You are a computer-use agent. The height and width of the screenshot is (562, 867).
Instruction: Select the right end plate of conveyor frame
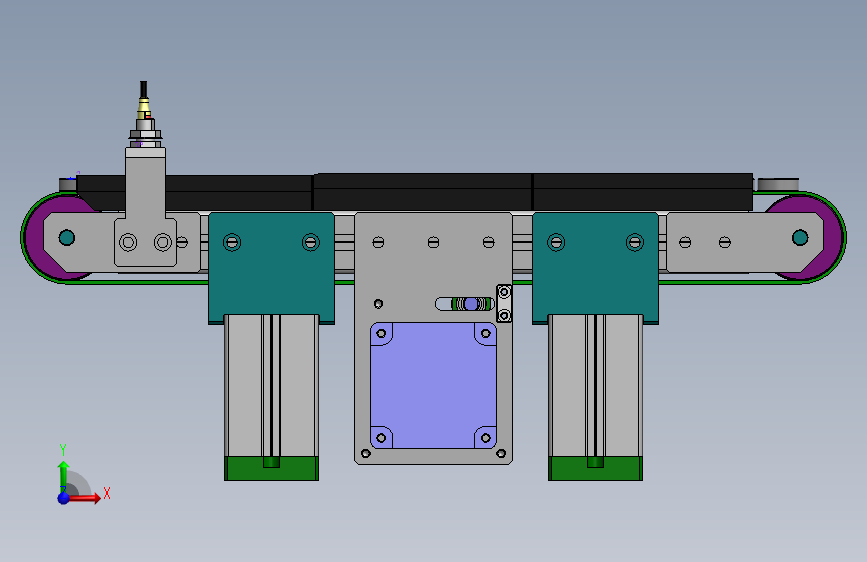(745, 242)
